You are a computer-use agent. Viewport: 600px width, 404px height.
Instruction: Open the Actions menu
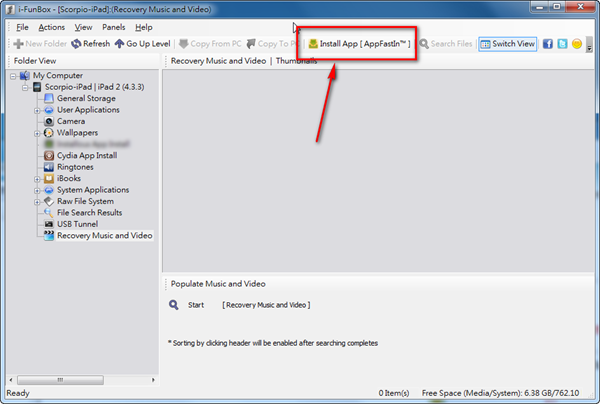point(52,28)
